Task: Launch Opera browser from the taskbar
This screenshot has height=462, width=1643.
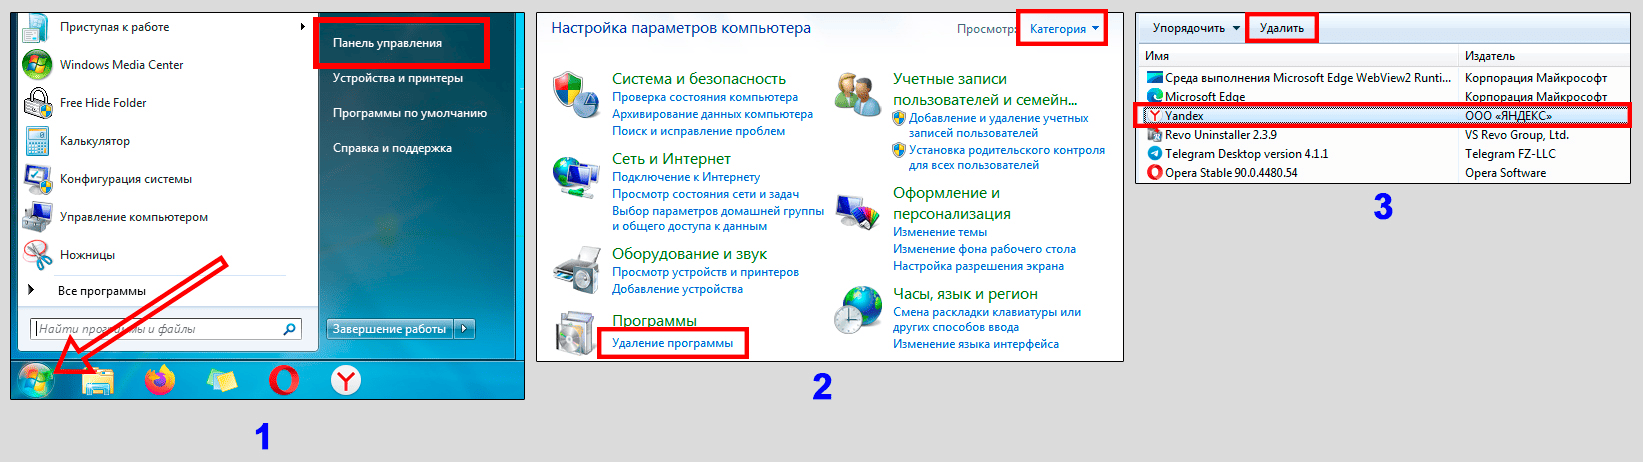Action: (x=284, y=380)
